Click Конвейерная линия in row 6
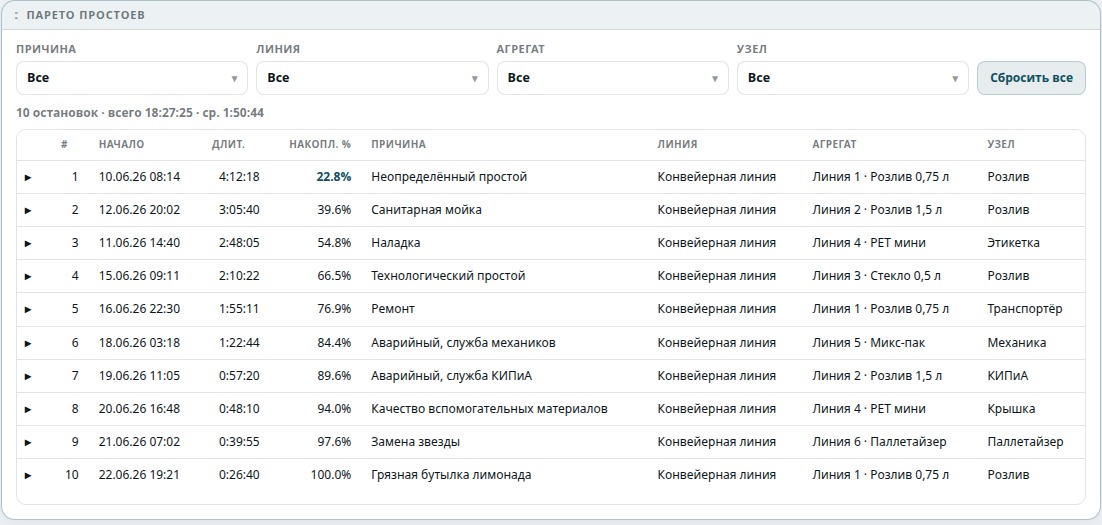This screenshot has width=1102, height=525. [x=717, y=343]
